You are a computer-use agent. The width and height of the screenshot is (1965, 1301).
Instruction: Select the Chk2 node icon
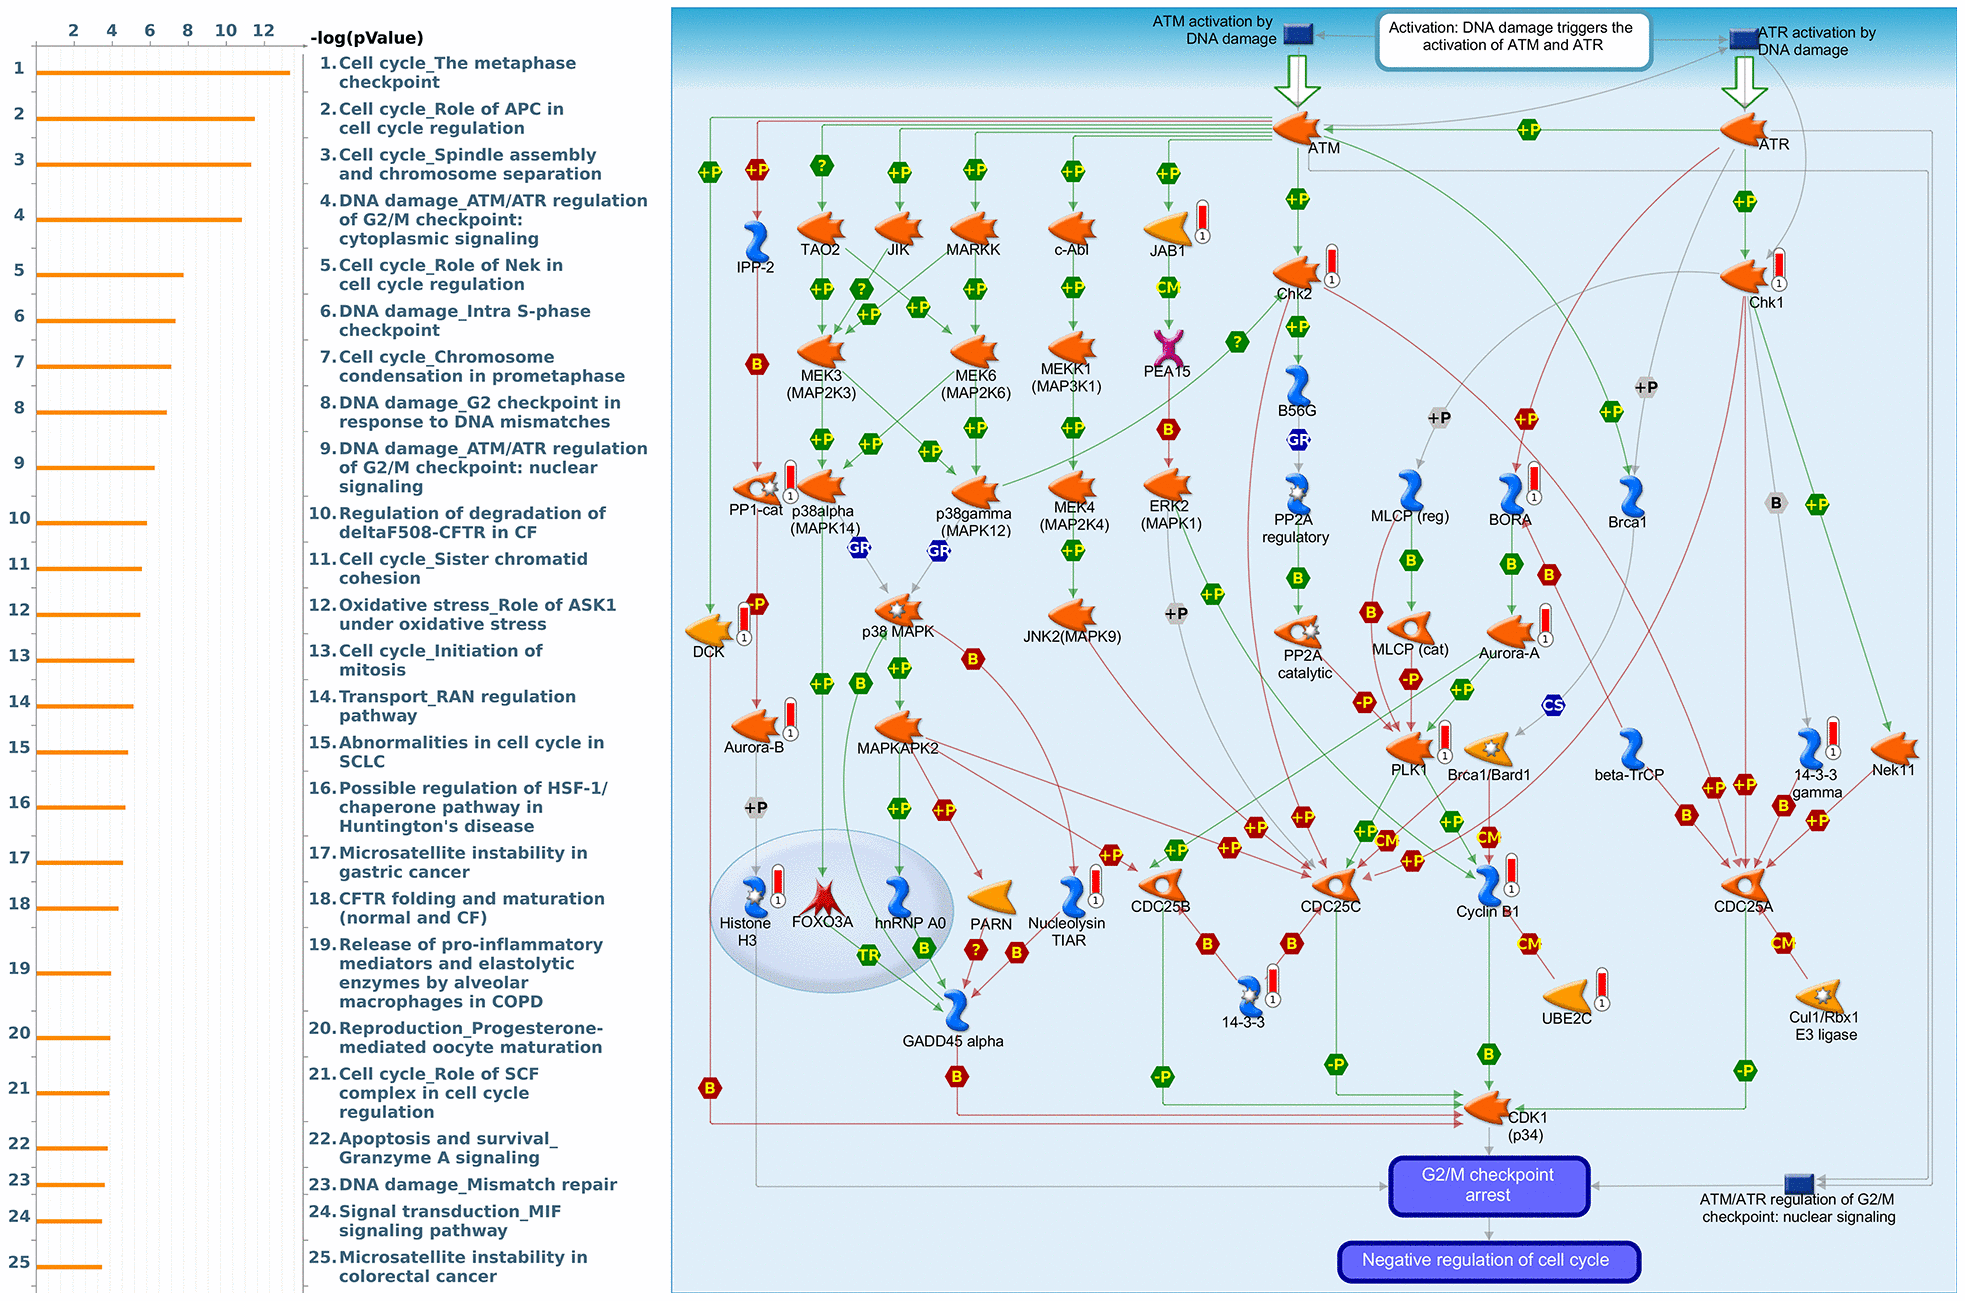(1297, 271)
